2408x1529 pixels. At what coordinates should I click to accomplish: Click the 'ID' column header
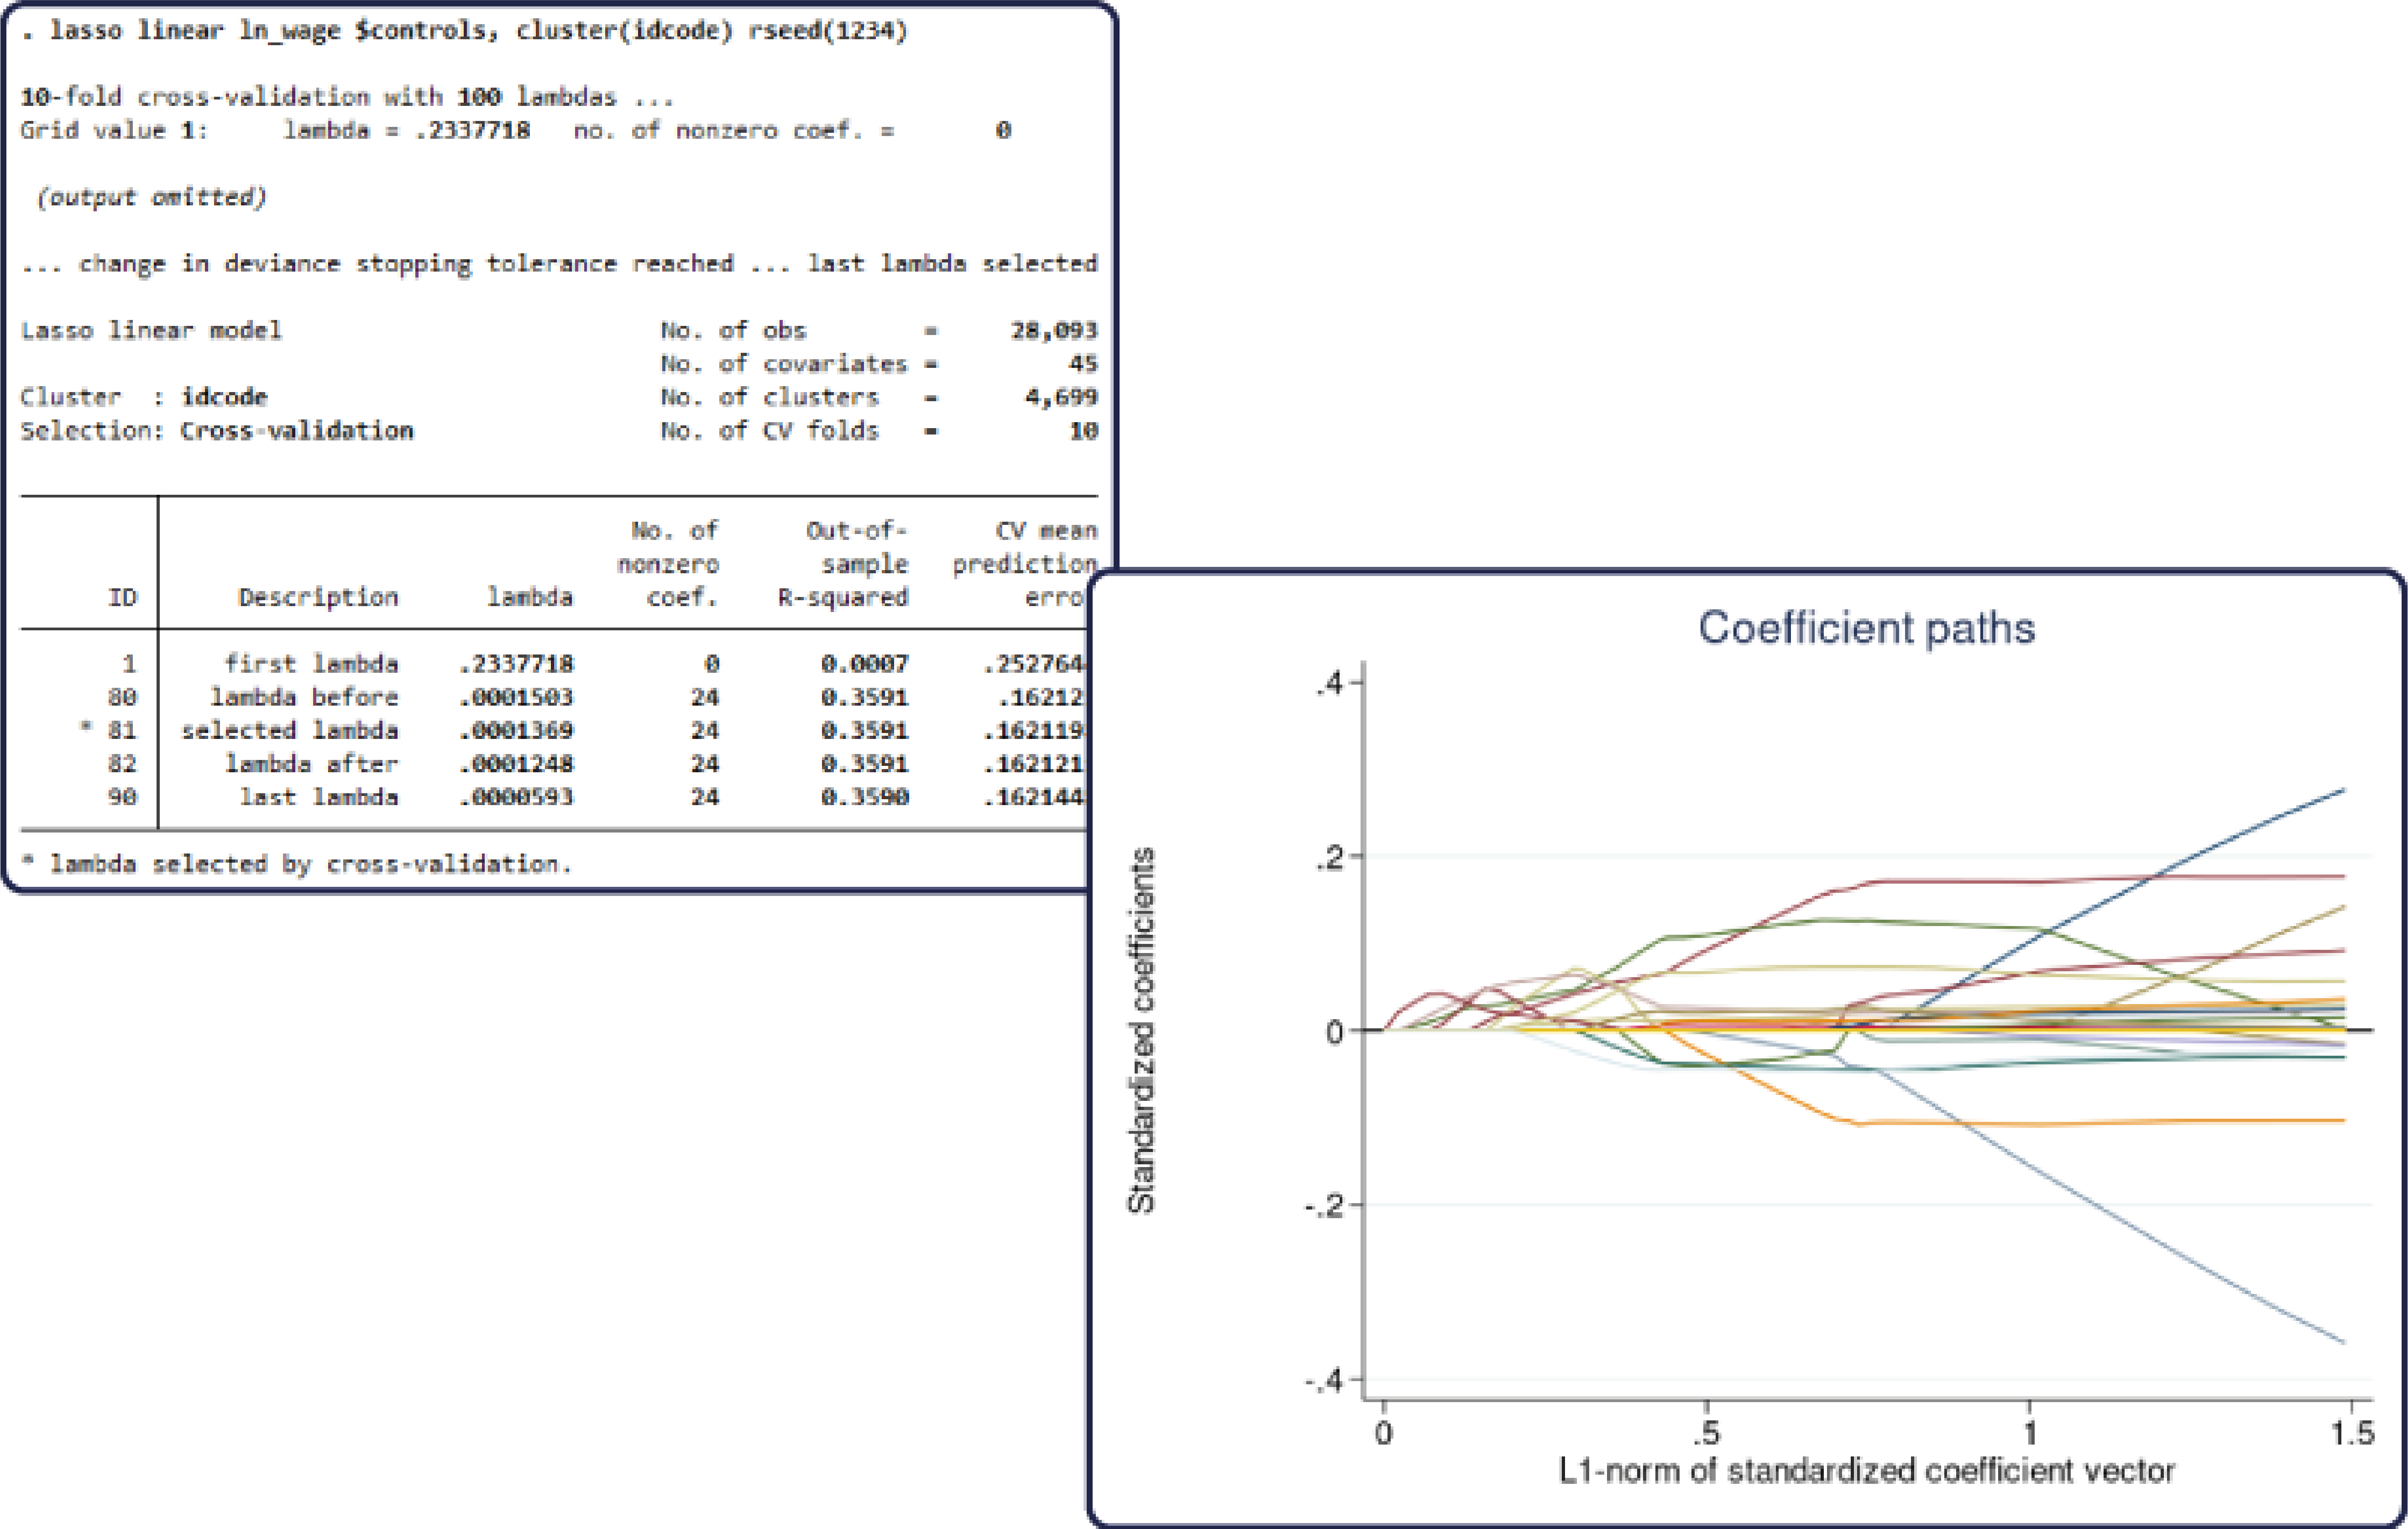(122, 597)
